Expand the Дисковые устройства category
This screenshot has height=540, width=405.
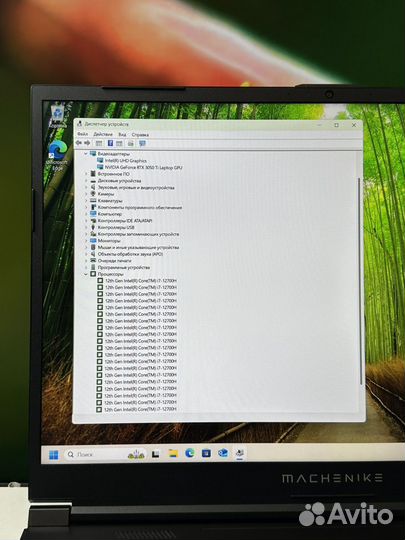[x=86, y=180]
